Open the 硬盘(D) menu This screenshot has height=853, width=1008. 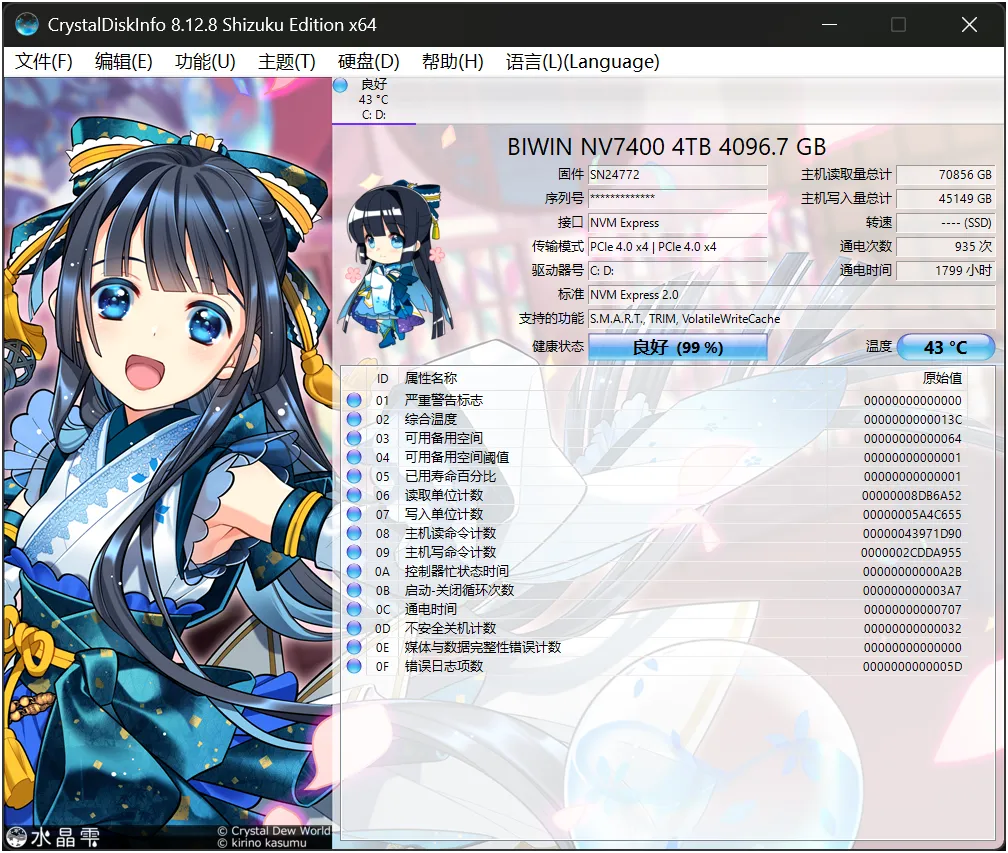pyautogui.click(x=368, y=62)
